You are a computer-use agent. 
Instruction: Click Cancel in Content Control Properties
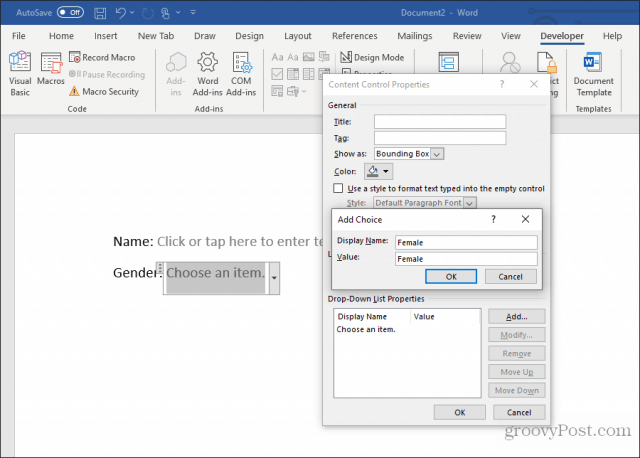point(519,412)
